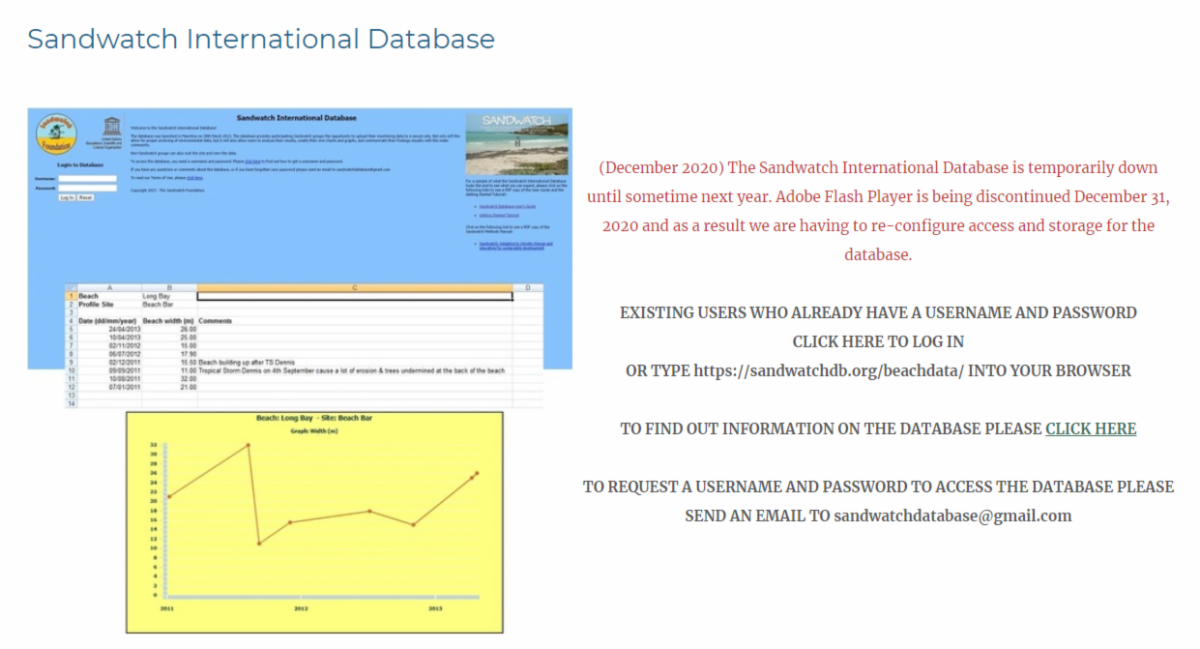Viewport: 1200px width, 649px height.
Task: Click the red December 2020 downtime notice
Action: pyautogui.click(x=878, y=211)
